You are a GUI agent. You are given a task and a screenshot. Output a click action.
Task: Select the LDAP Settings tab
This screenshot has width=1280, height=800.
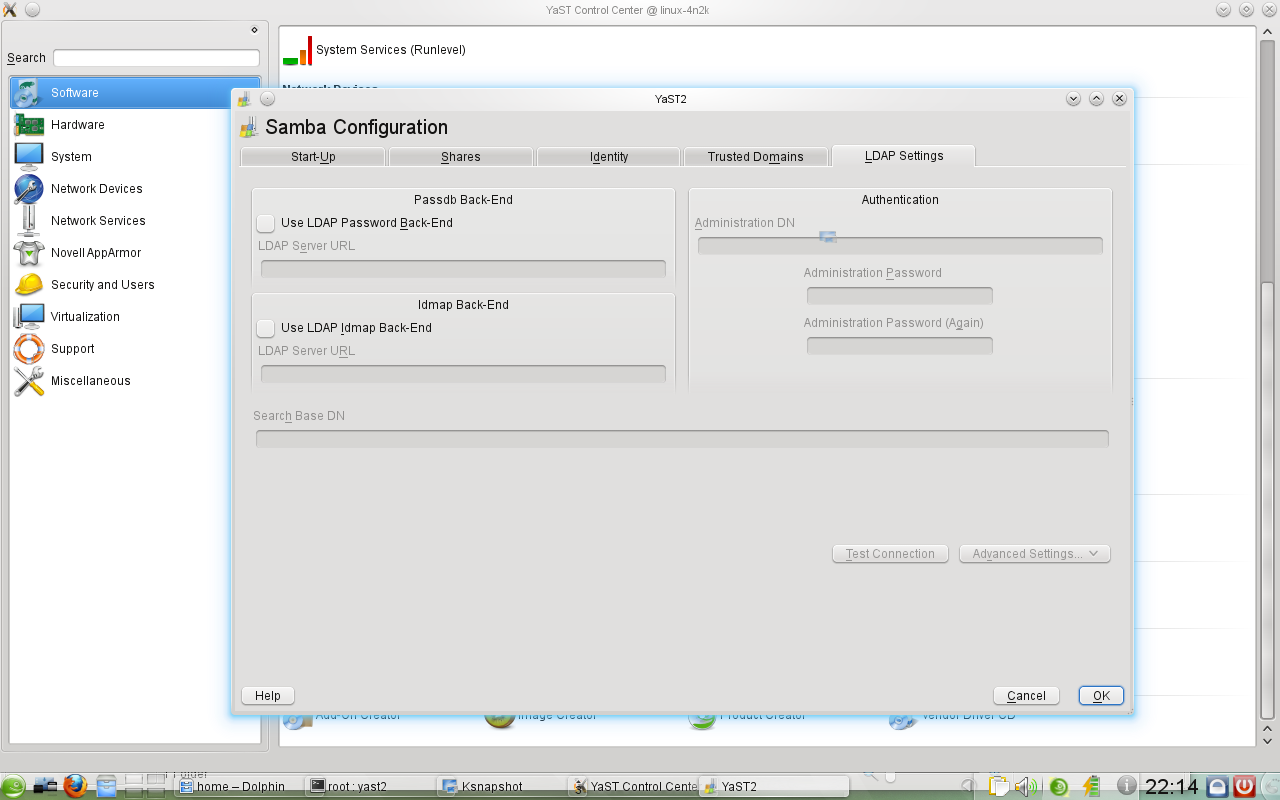[x=904, y=156]
